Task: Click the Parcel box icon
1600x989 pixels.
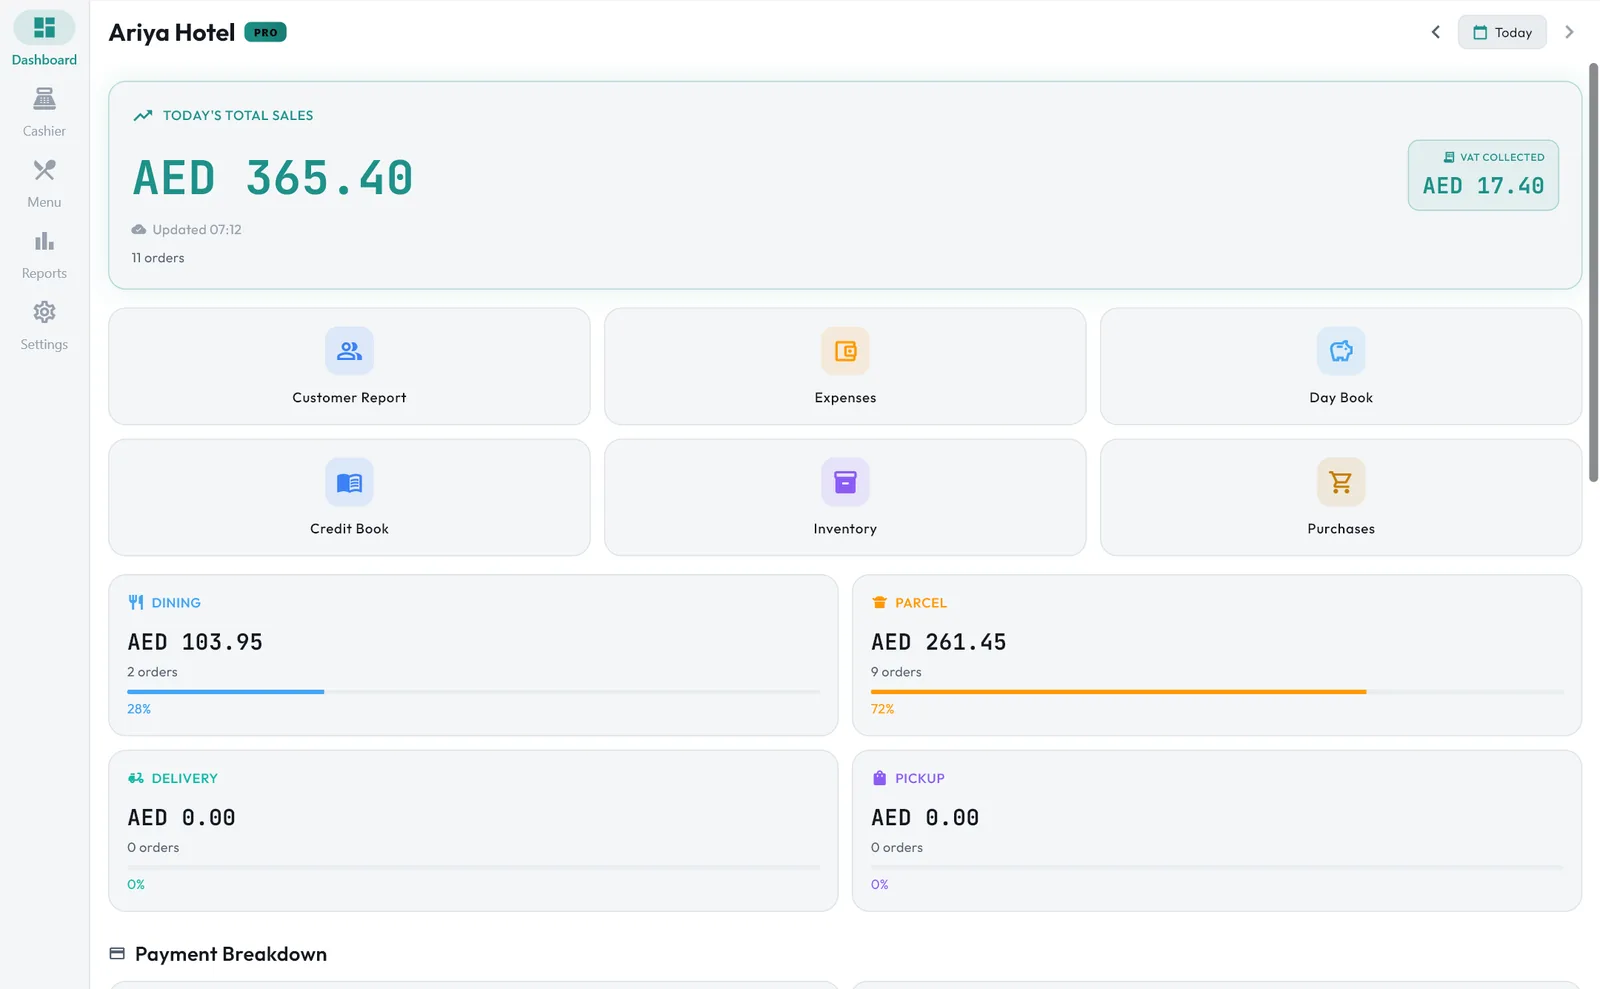Action: pyautogui.click(x=879, y=602)
